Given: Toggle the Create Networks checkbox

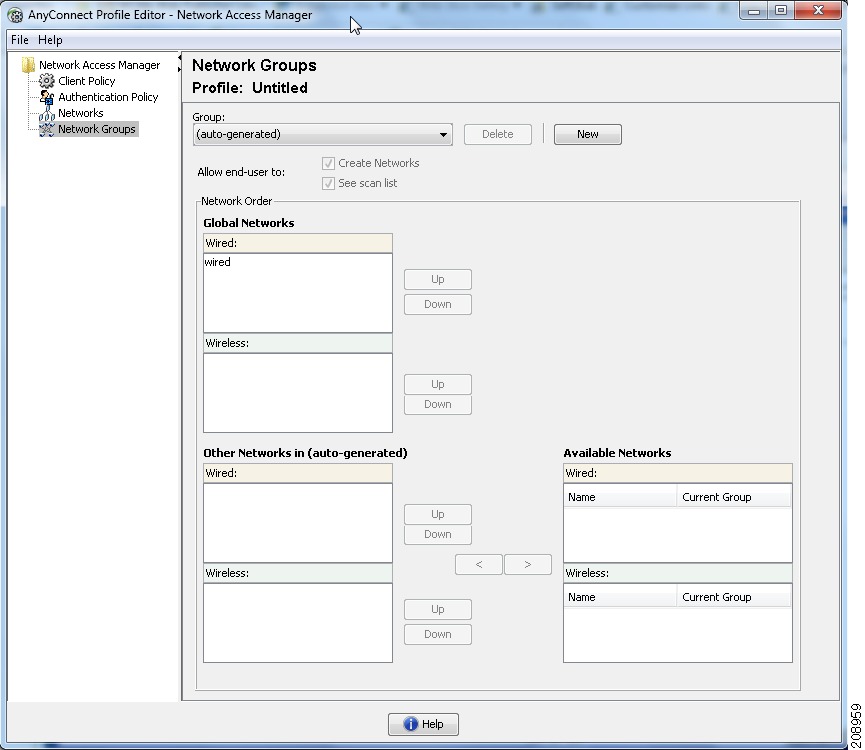Looking at the screenshot, I should coord(328,163).
